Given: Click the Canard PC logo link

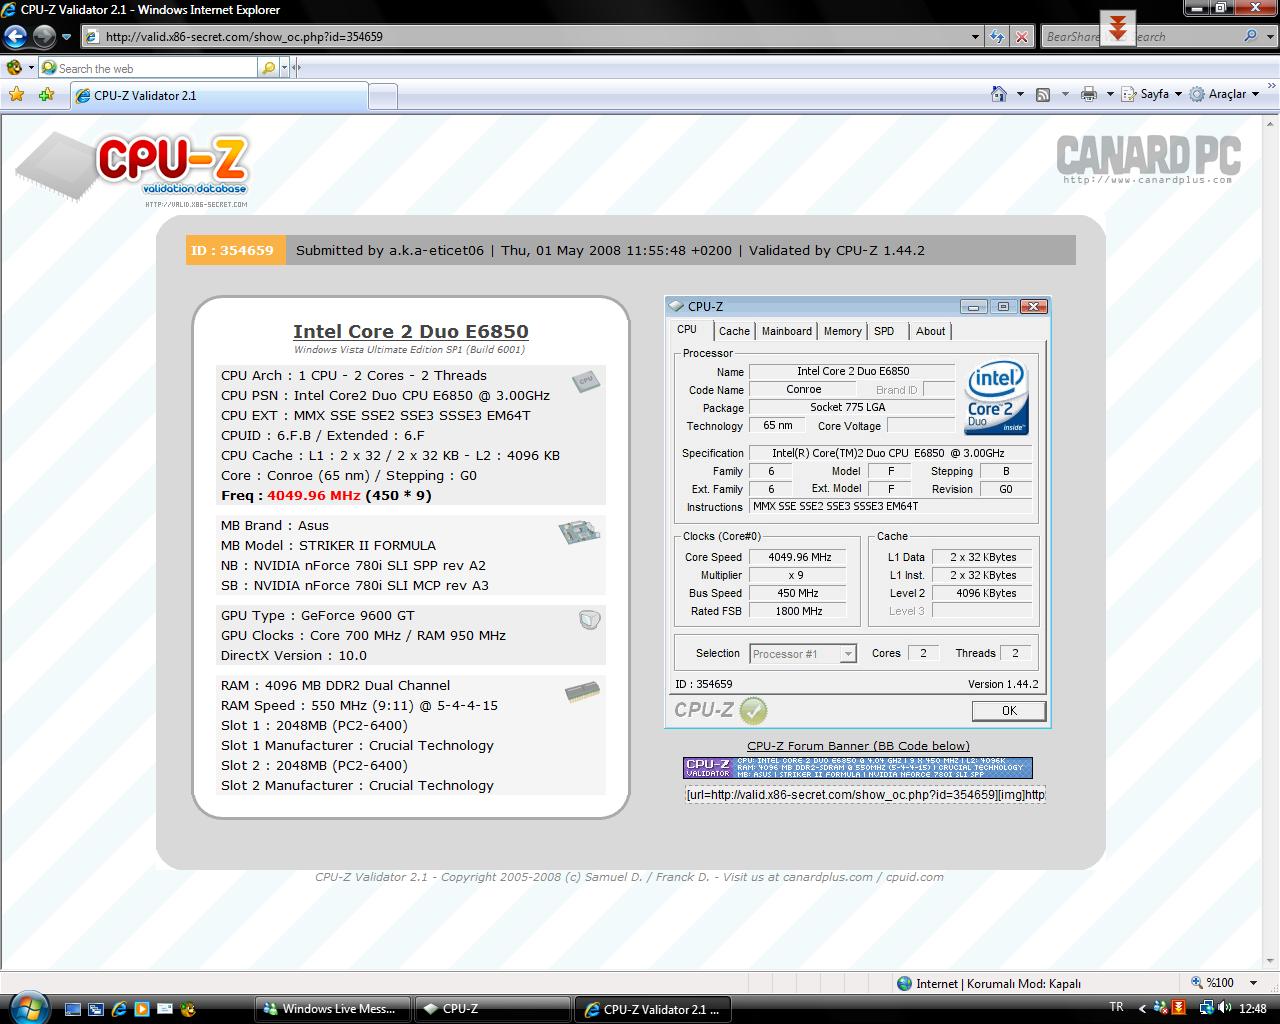Looking at the screenshot, I should pos(1148,159).
